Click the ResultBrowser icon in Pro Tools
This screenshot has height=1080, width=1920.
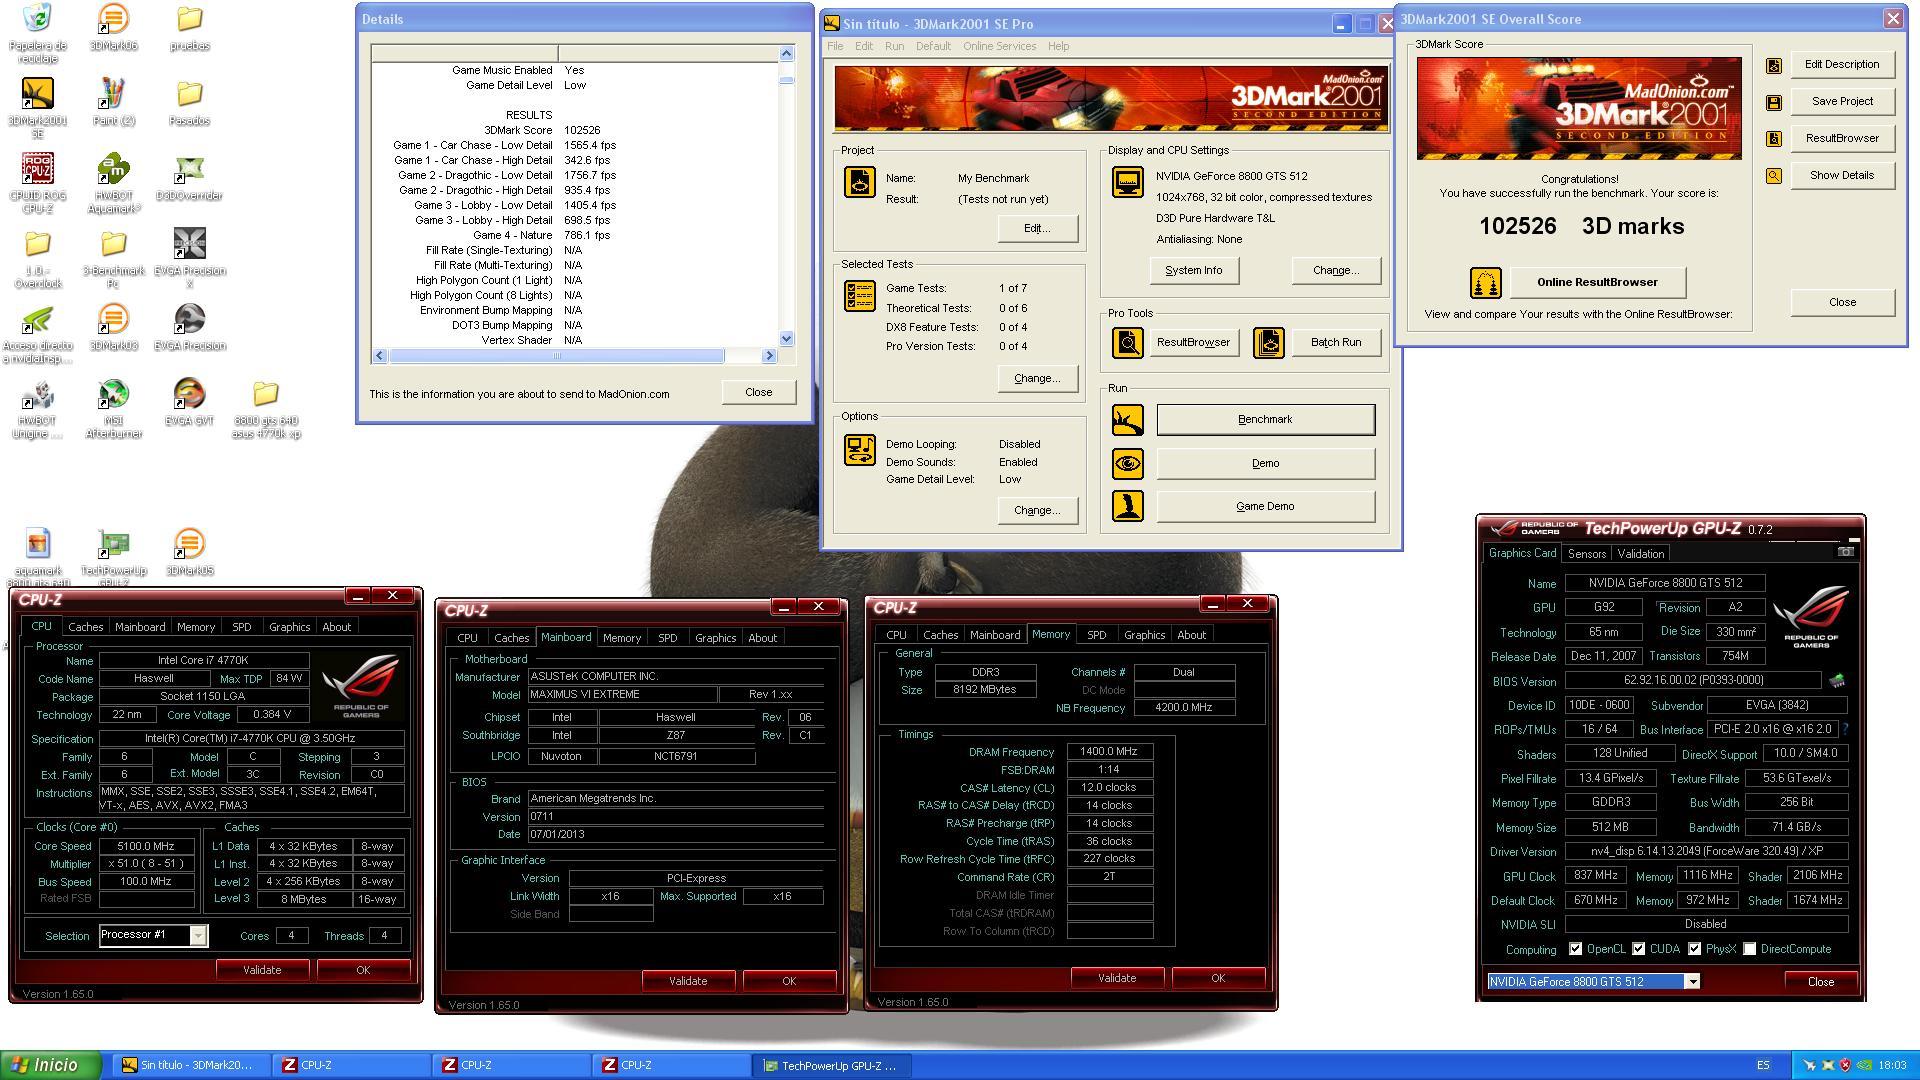click(1128, 343)
